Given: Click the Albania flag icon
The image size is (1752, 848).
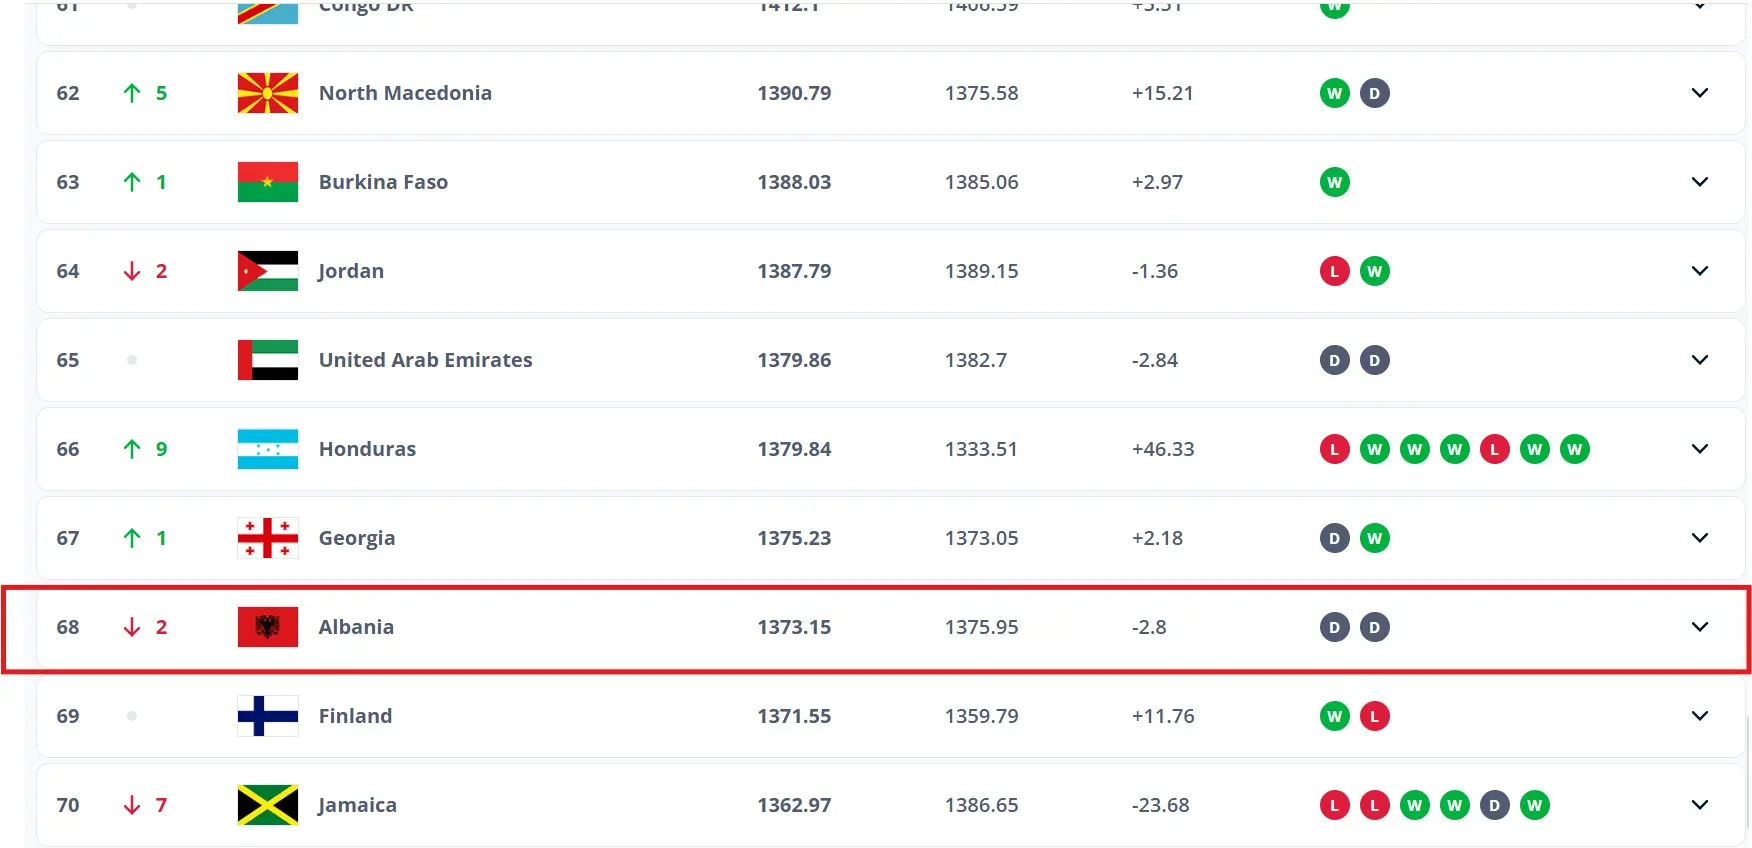Looking at the screenshot, I should click(268, 627).
